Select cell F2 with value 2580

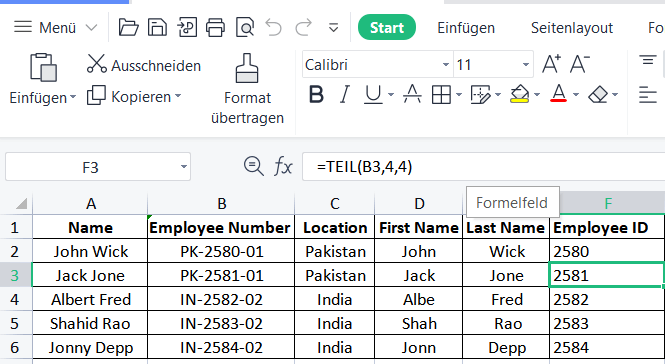tap(607, 252)
